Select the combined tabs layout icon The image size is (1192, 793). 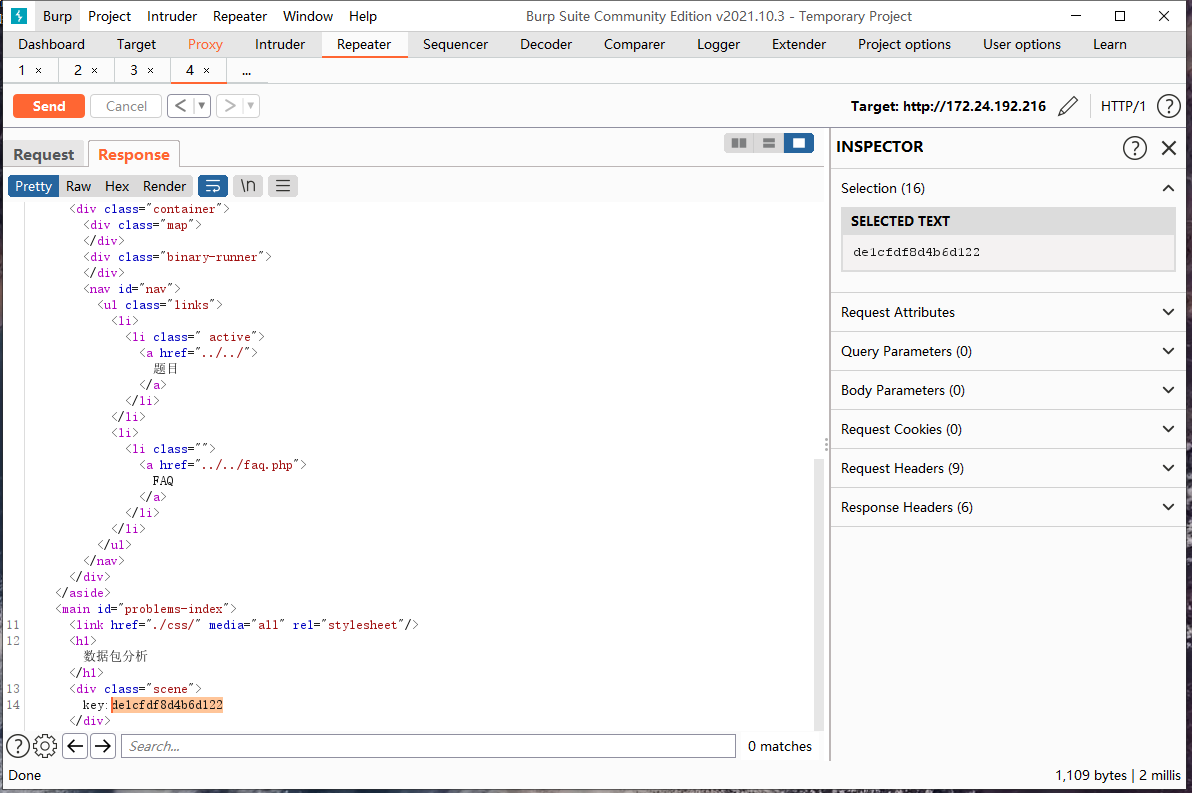tap(798, 143)
